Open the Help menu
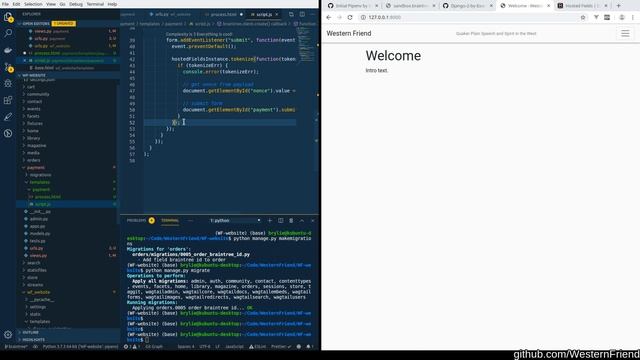 [x=112, y=4]
